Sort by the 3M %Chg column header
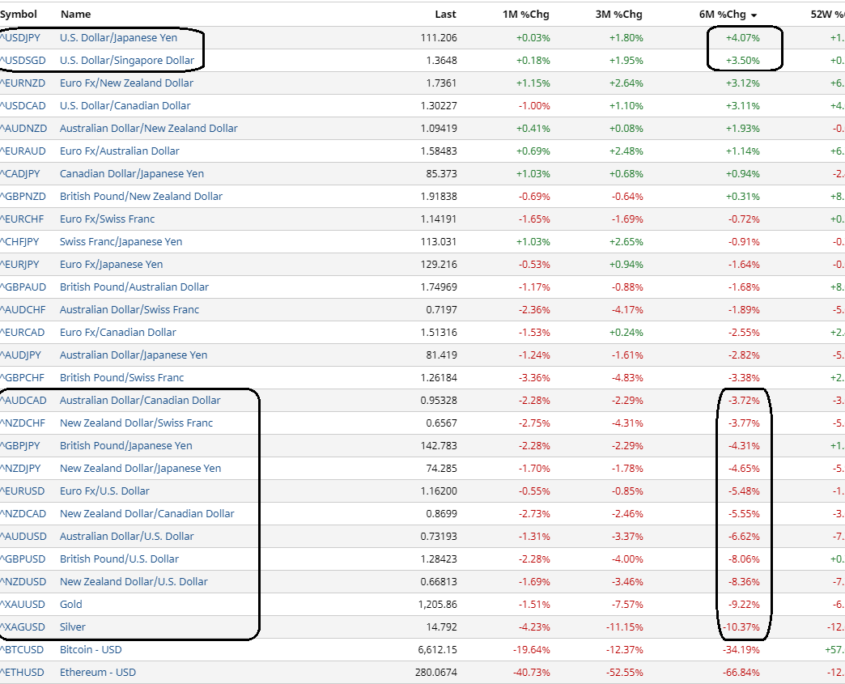845x684 pixels. pos(620,14)
